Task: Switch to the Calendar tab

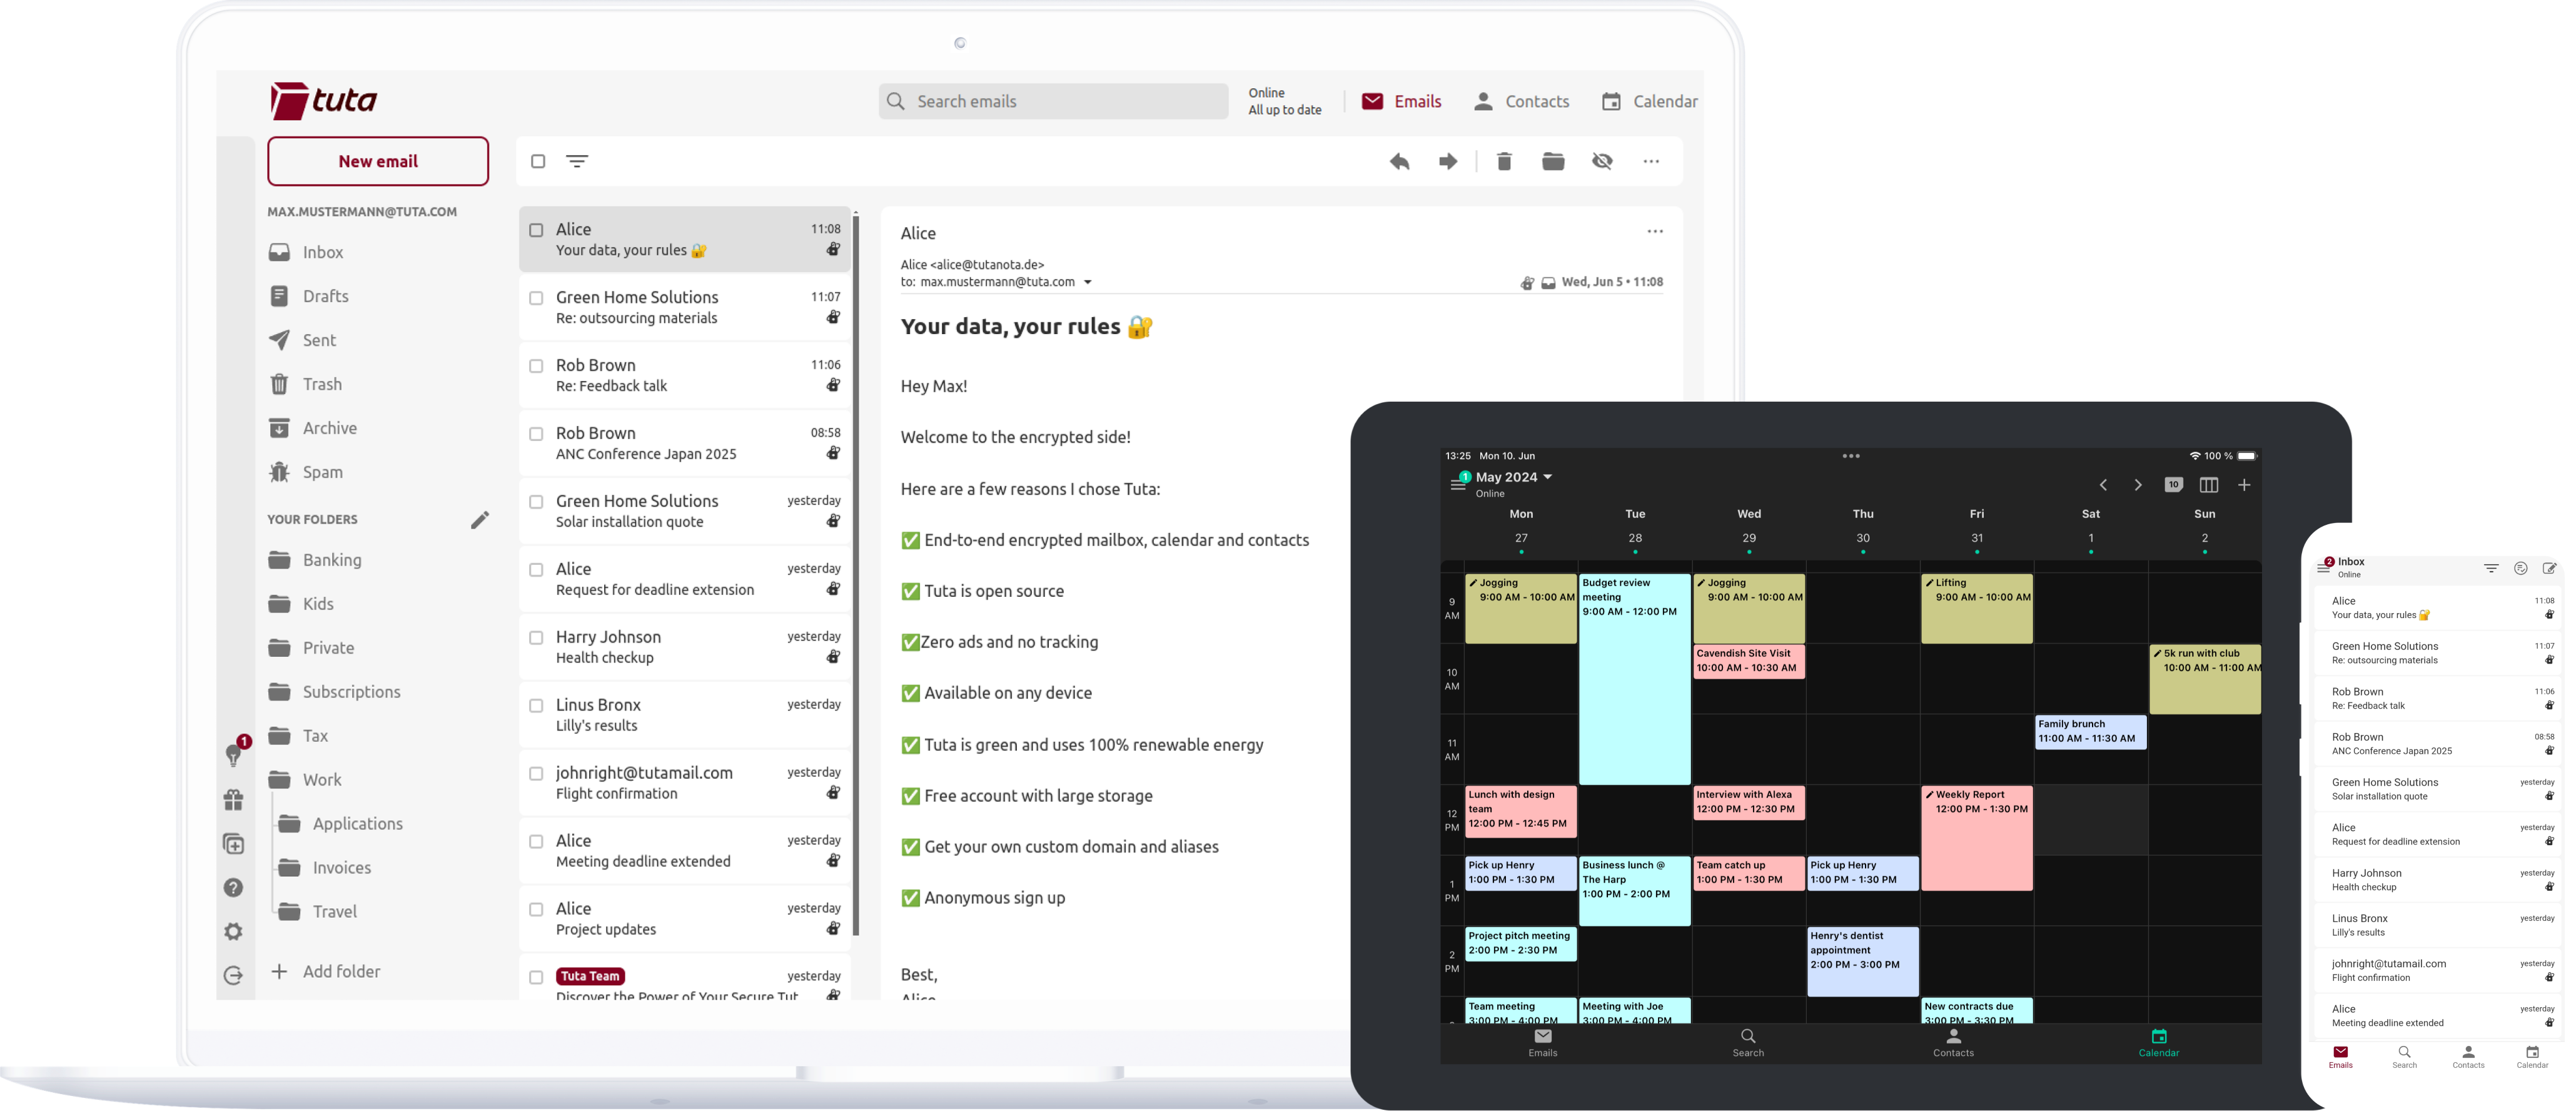Action: point(1648,100)
